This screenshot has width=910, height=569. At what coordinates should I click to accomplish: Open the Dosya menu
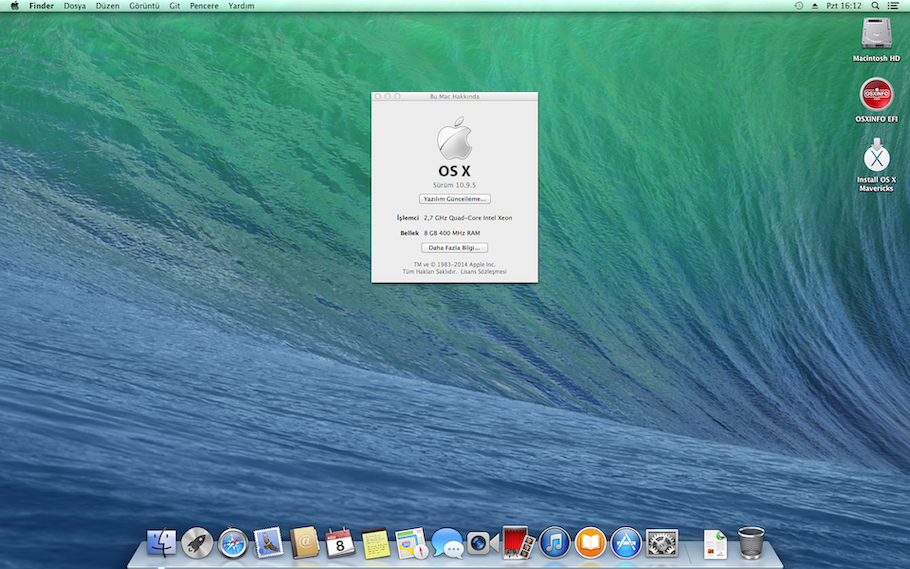[74, 6]
